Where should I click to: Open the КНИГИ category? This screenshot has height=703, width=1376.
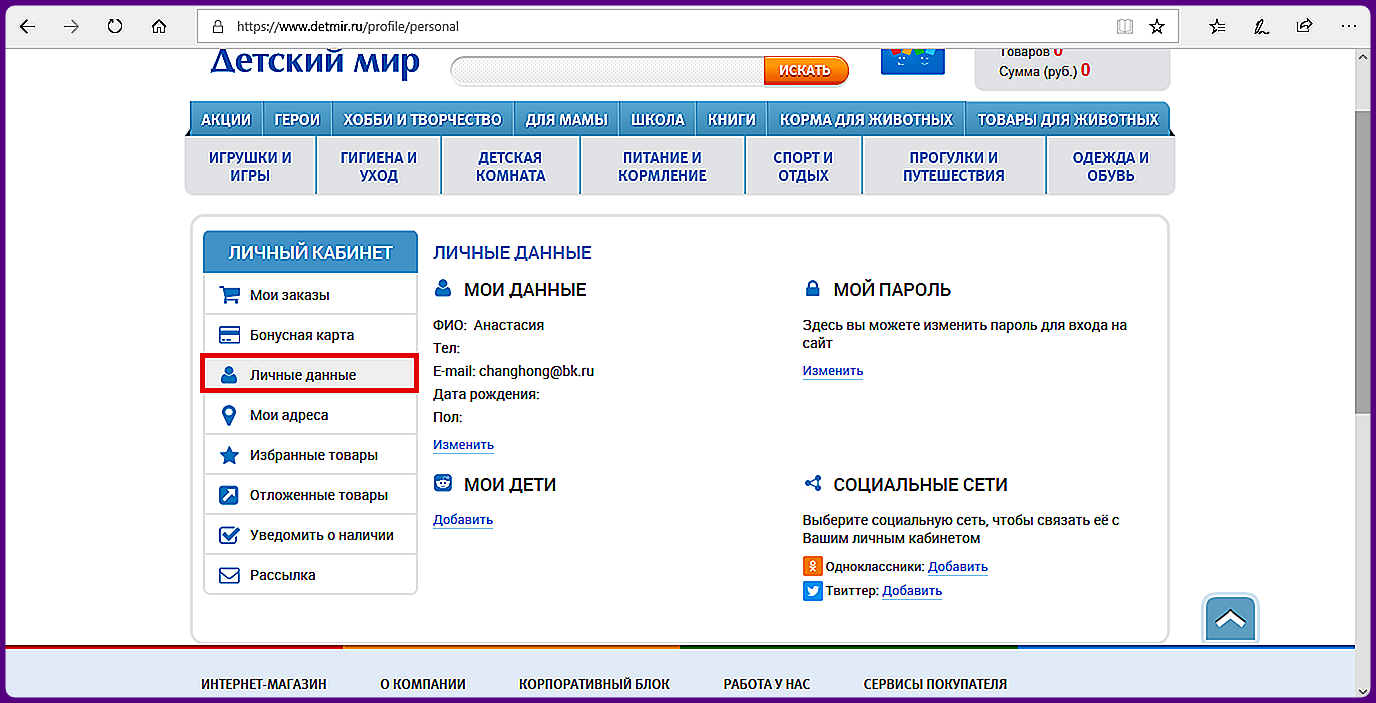pos(732,119)
